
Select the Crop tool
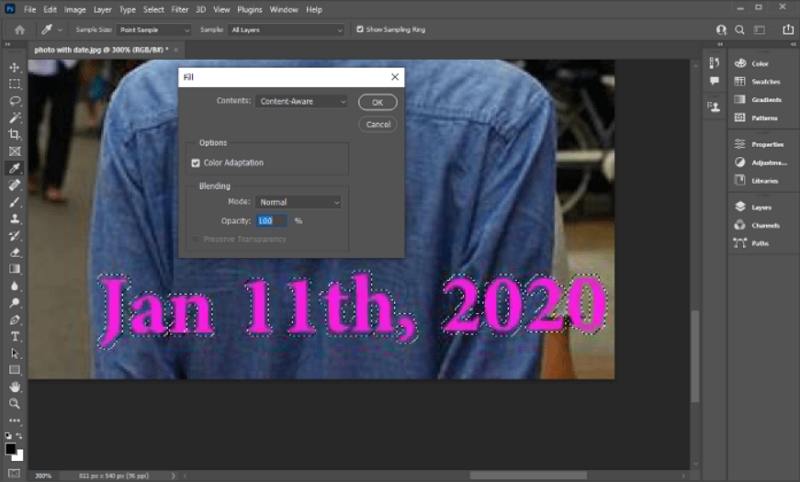(x=15, y=134)
